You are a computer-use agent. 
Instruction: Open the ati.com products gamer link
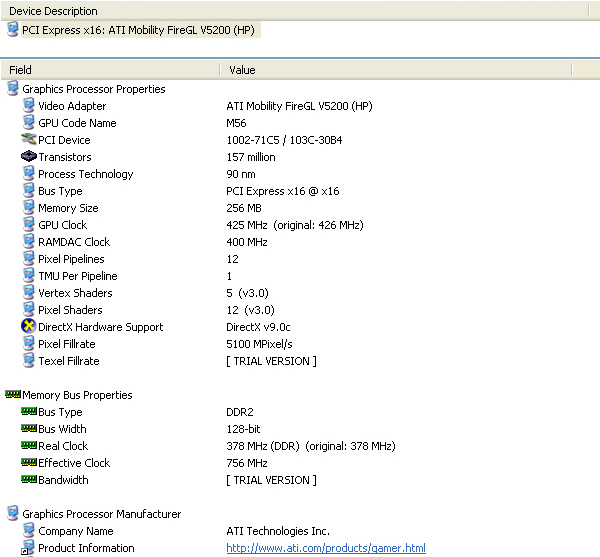coord(326,548)
